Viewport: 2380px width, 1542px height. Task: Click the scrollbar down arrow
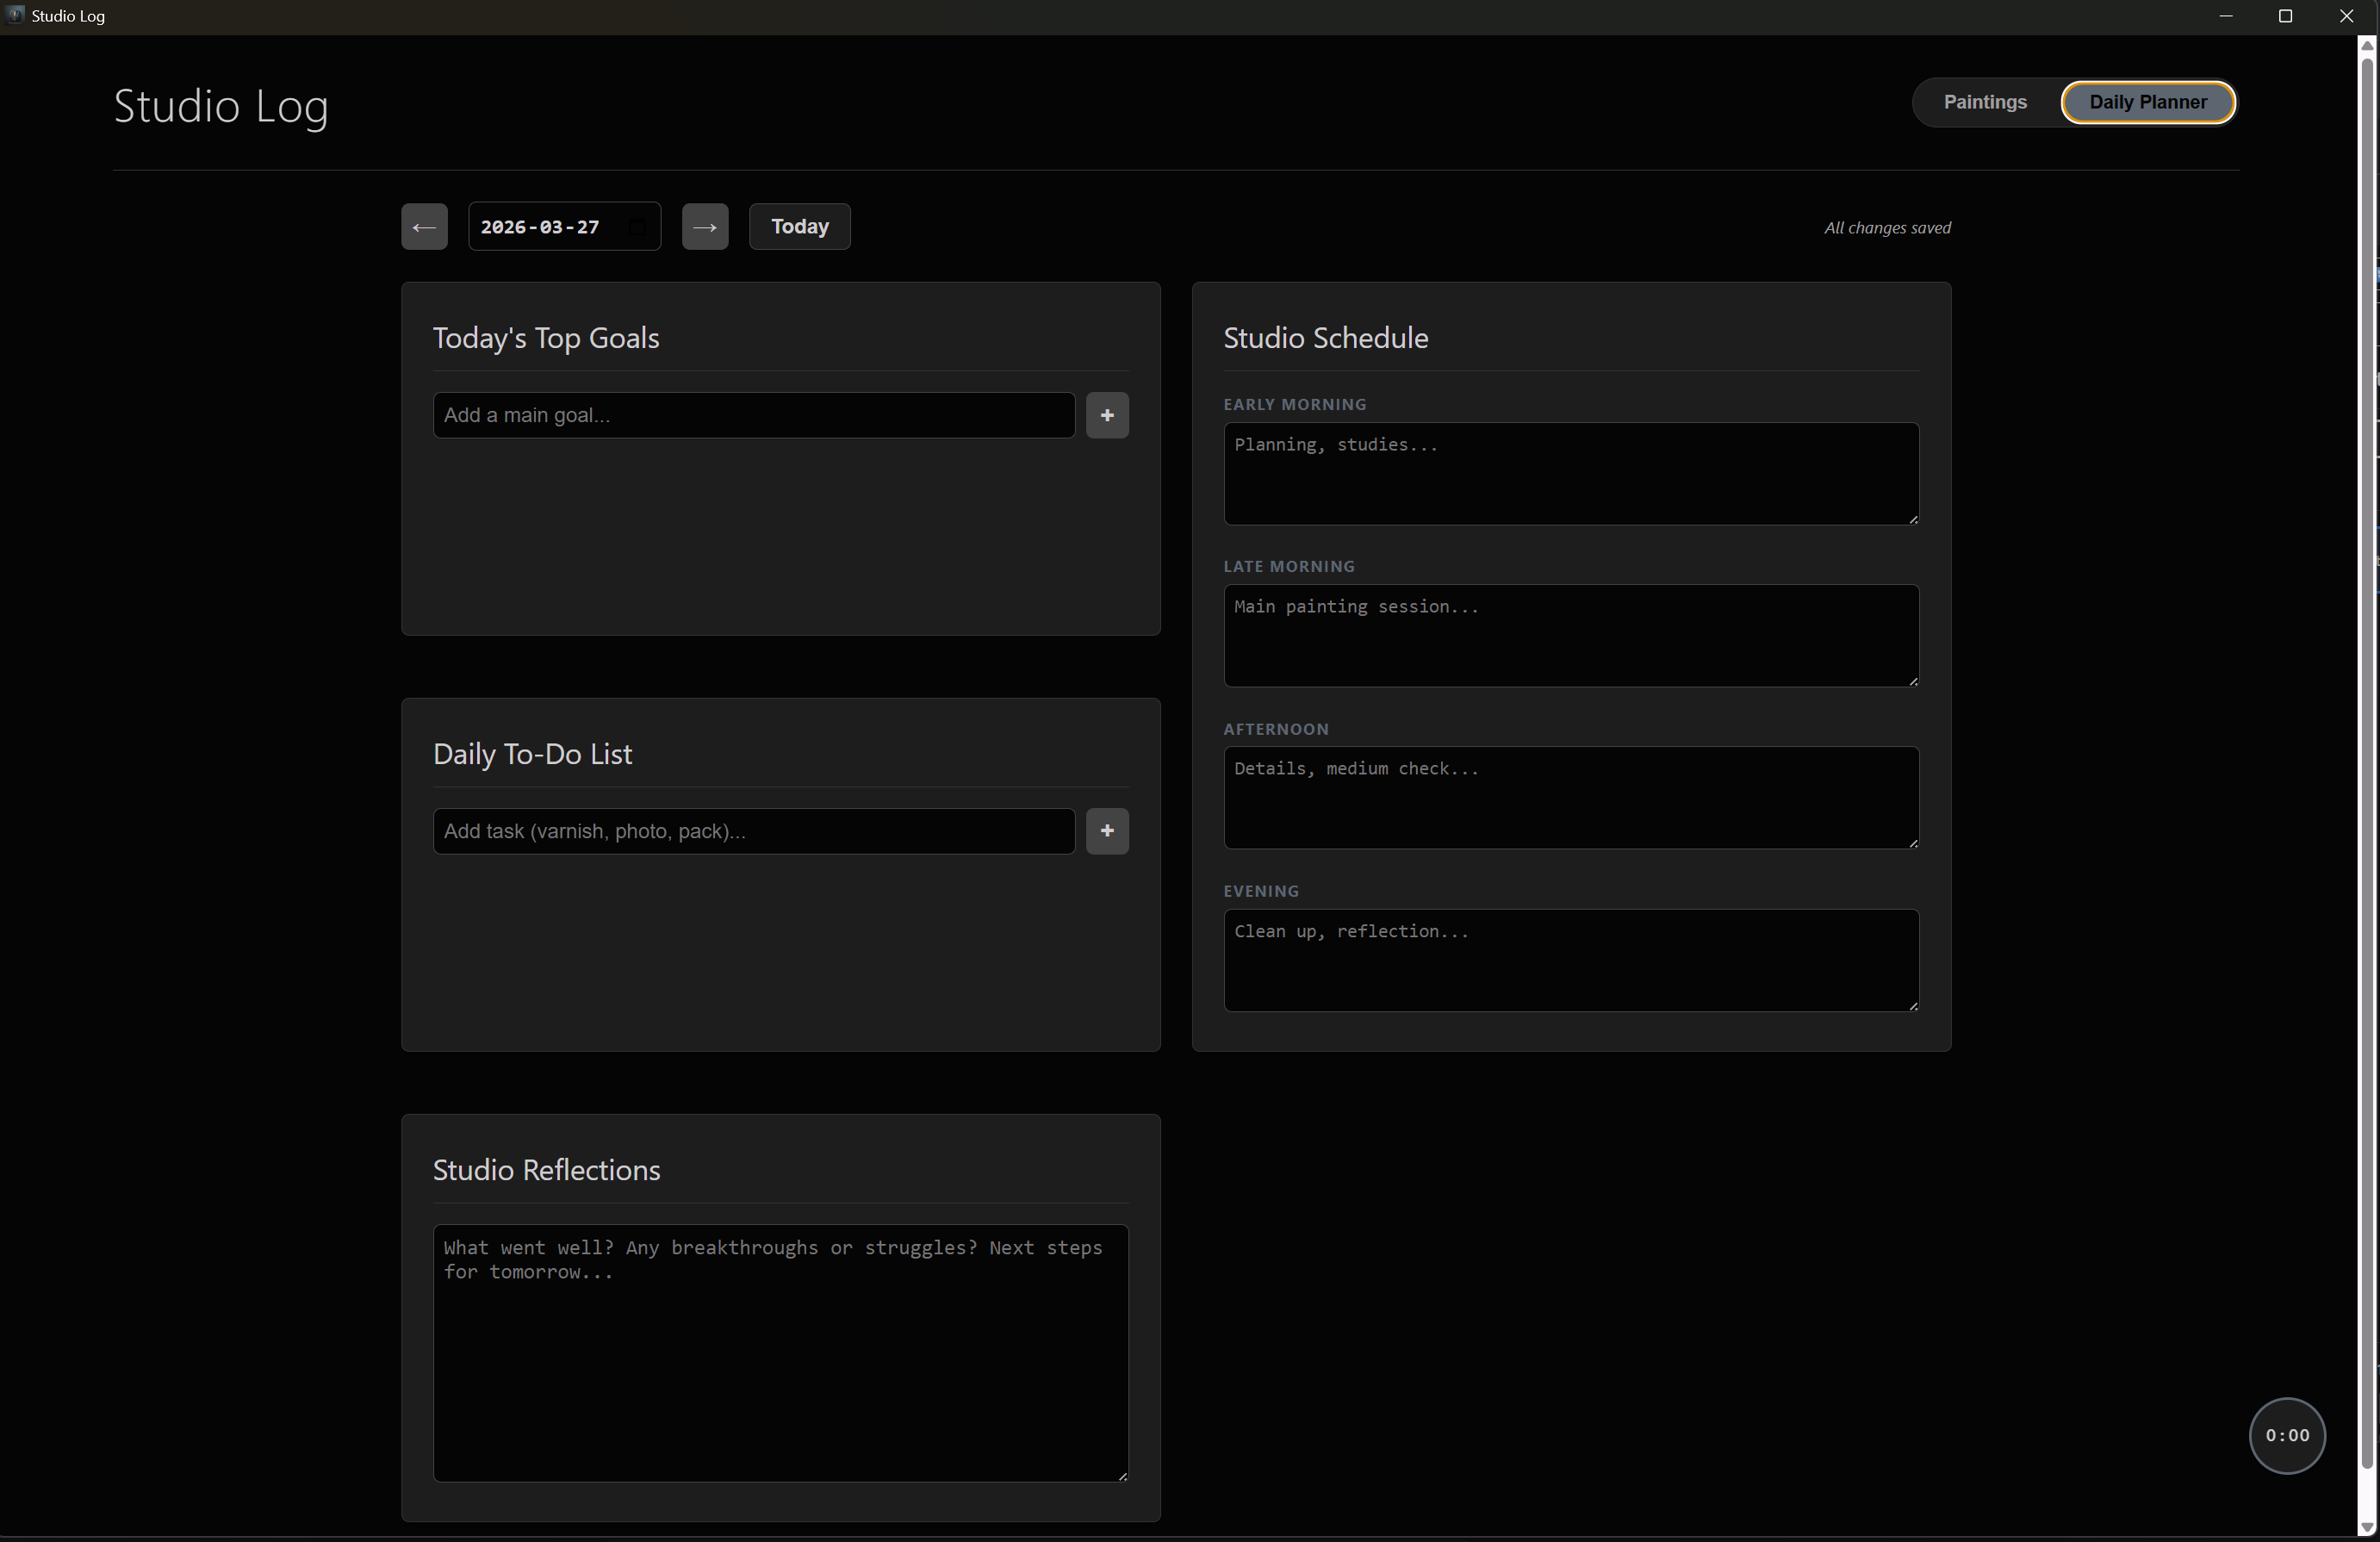pyautogui.click(x=2367, y=1527)
